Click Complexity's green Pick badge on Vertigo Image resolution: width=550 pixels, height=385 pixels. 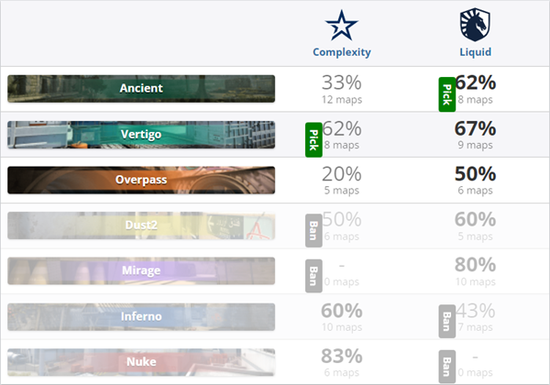(314, 140)
